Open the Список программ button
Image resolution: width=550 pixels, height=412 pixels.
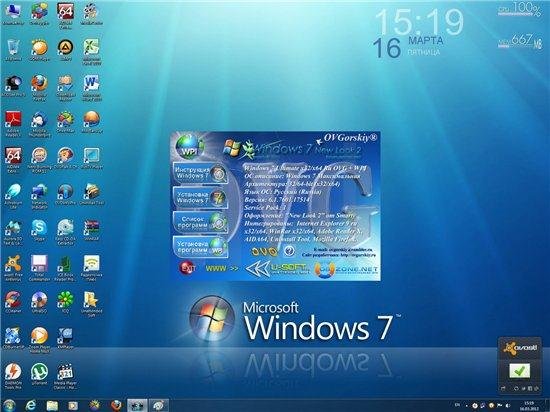click(200, 222)
